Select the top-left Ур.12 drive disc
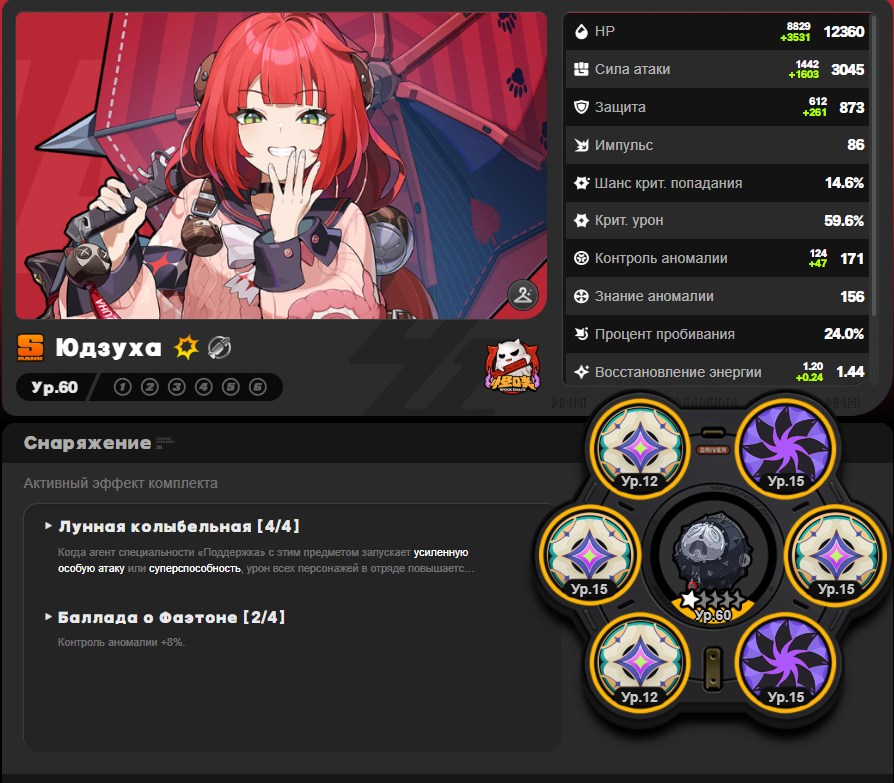The image size is (894, 783). [x=640, y=449]
